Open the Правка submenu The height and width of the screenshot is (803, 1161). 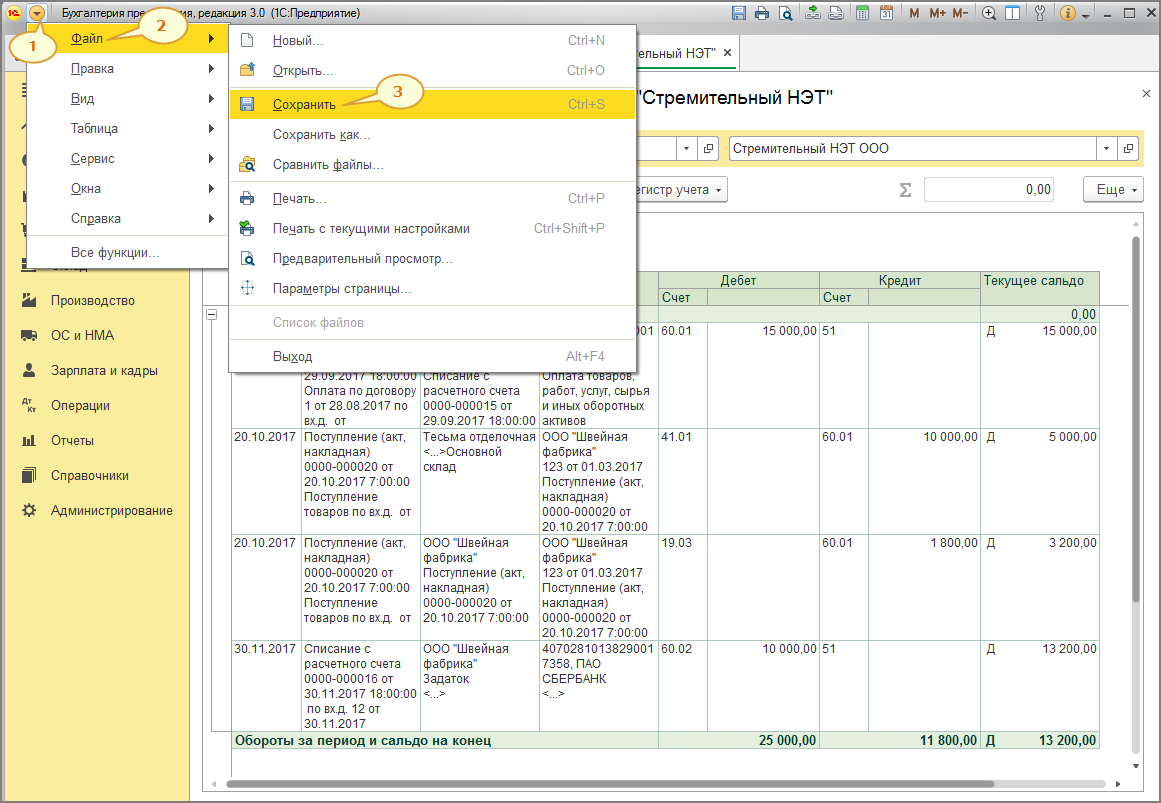click(x=92, y=69)
